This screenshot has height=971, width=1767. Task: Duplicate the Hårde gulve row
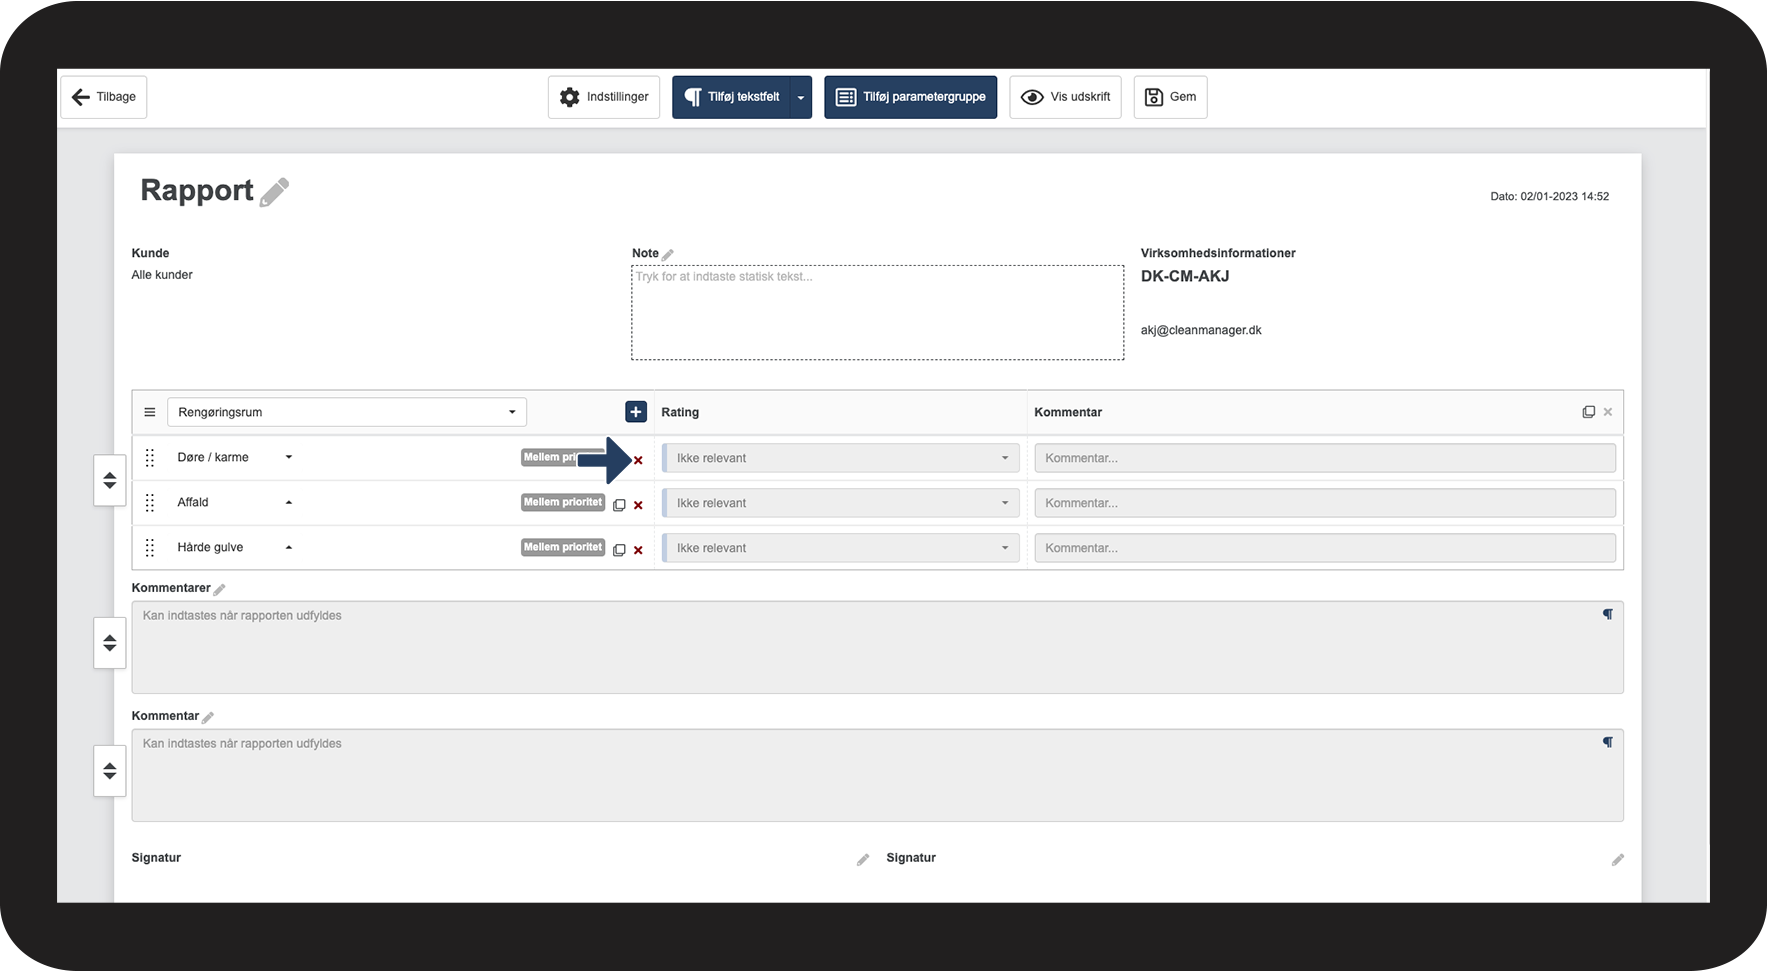pos(619,550)
